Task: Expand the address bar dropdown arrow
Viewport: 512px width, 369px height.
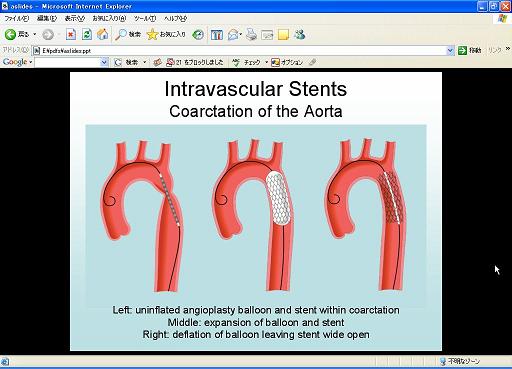Action: coord(450,51)
